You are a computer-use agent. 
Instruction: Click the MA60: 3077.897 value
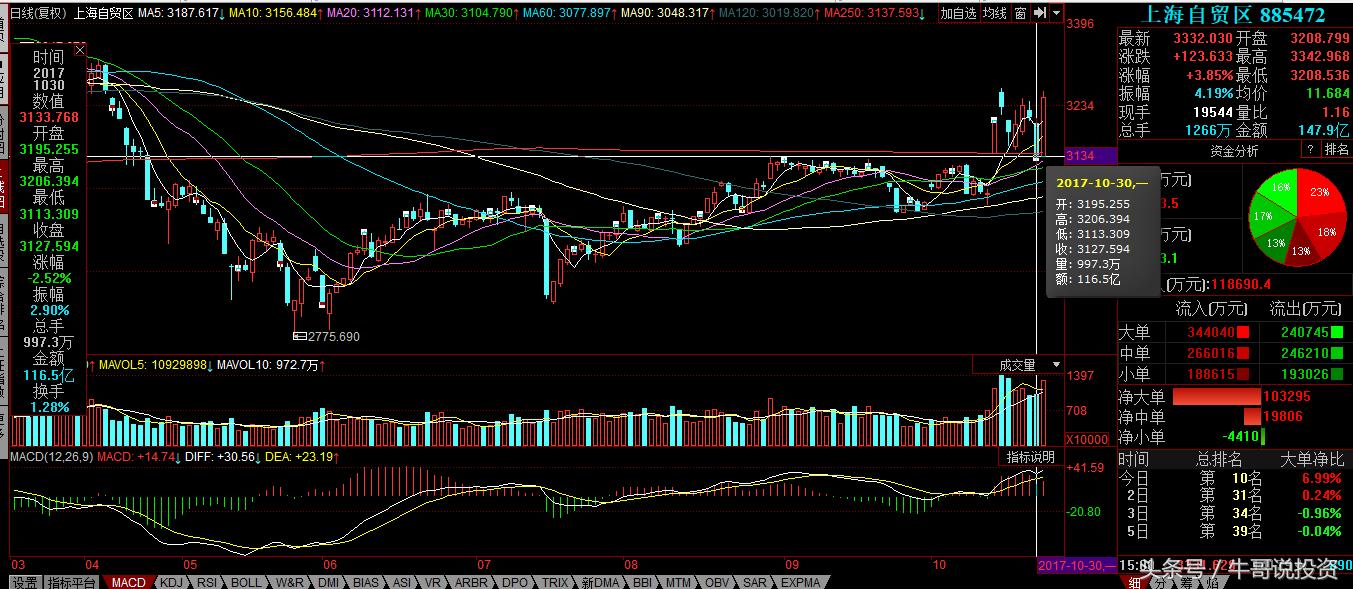(567, 13)
